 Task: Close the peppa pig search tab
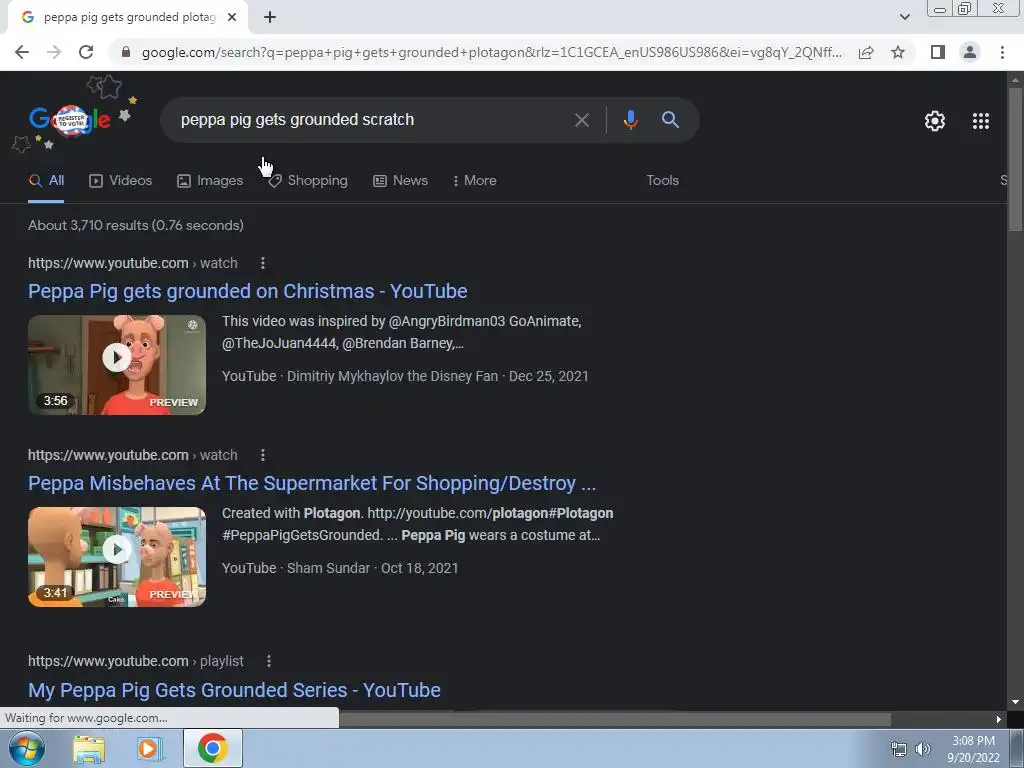point(232,18)
